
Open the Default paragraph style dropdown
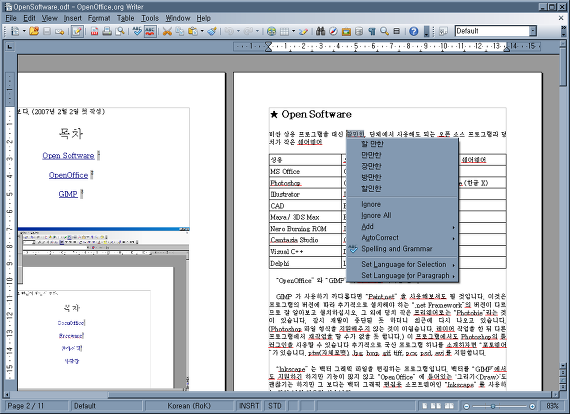(x=533, y=31)
